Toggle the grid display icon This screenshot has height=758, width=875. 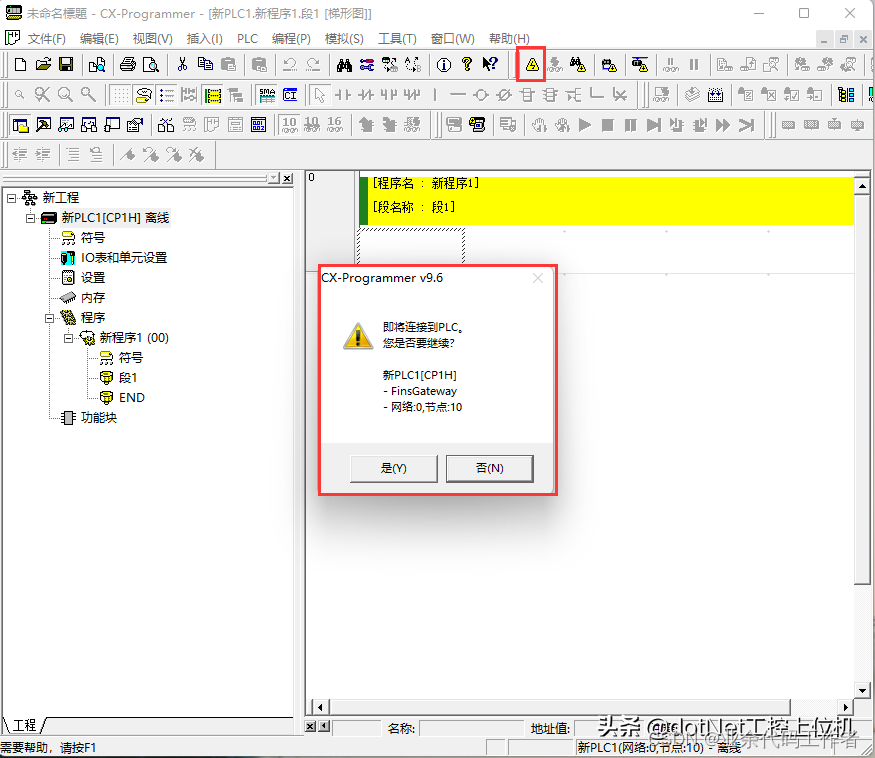pyautogui.click(x=121, y=95)
